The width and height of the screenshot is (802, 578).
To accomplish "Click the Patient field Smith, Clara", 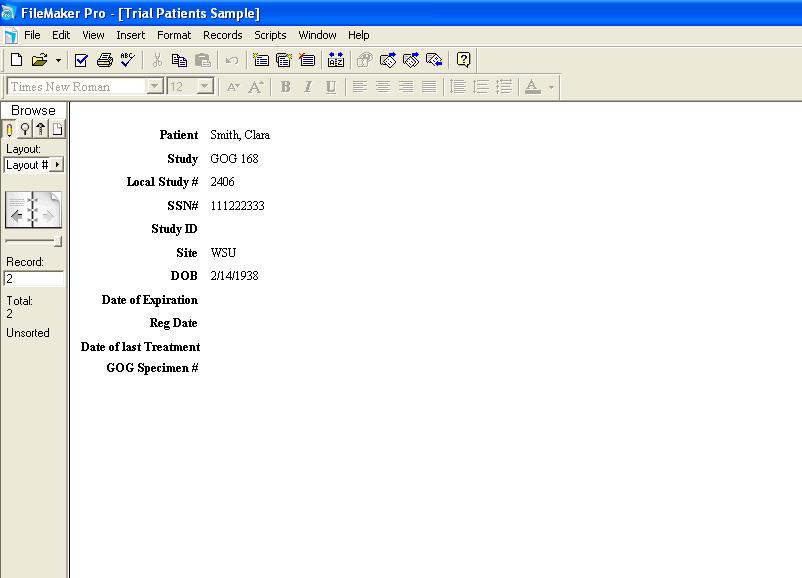I will click(240, 135).
